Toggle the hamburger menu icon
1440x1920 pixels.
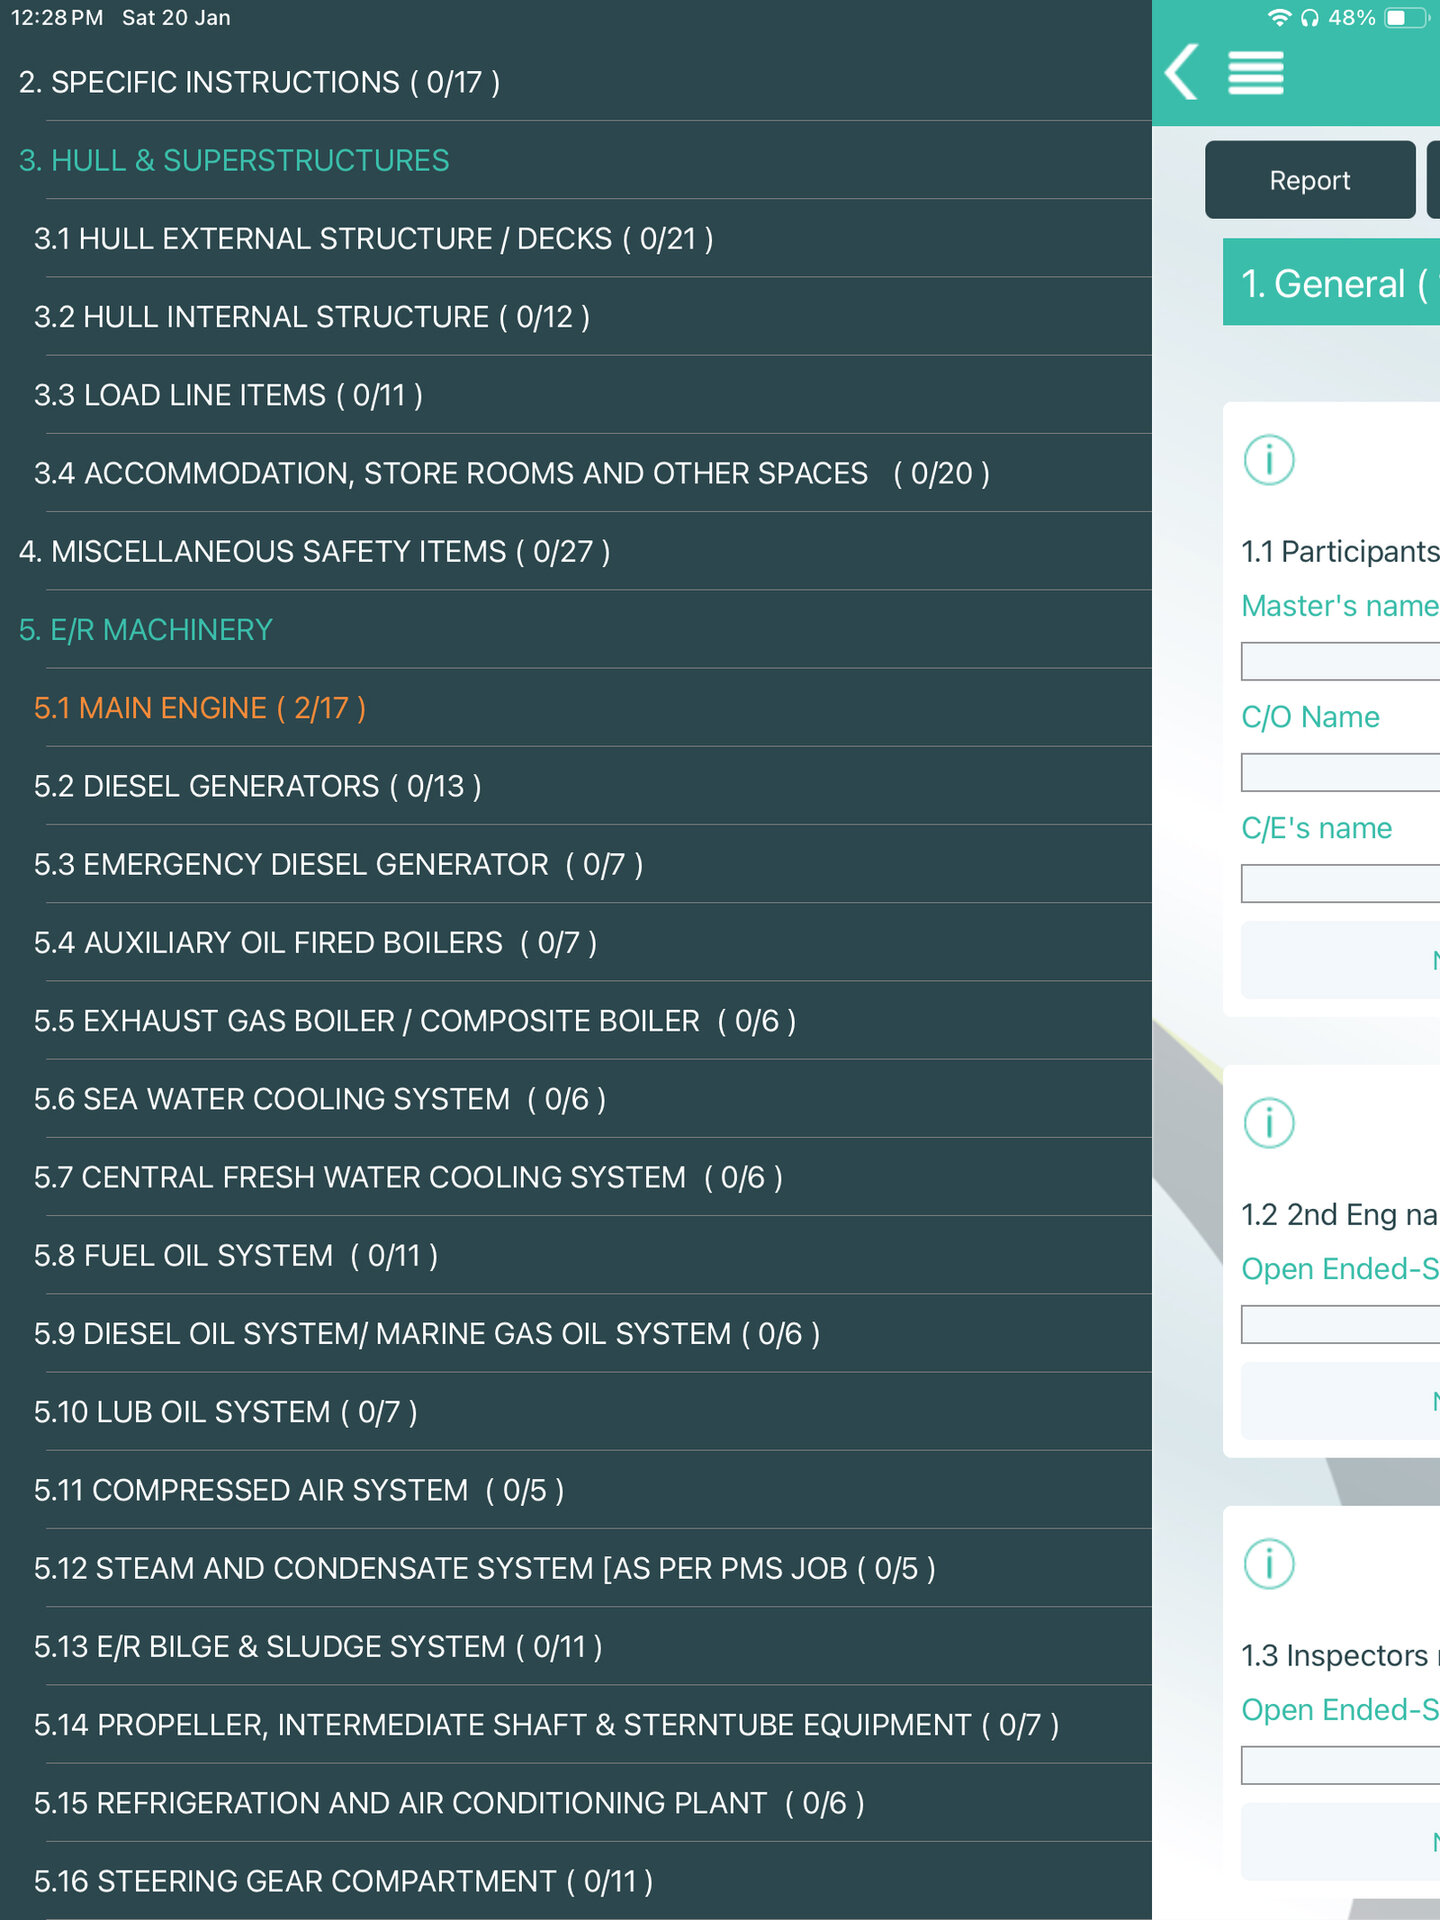point(1255,73)
